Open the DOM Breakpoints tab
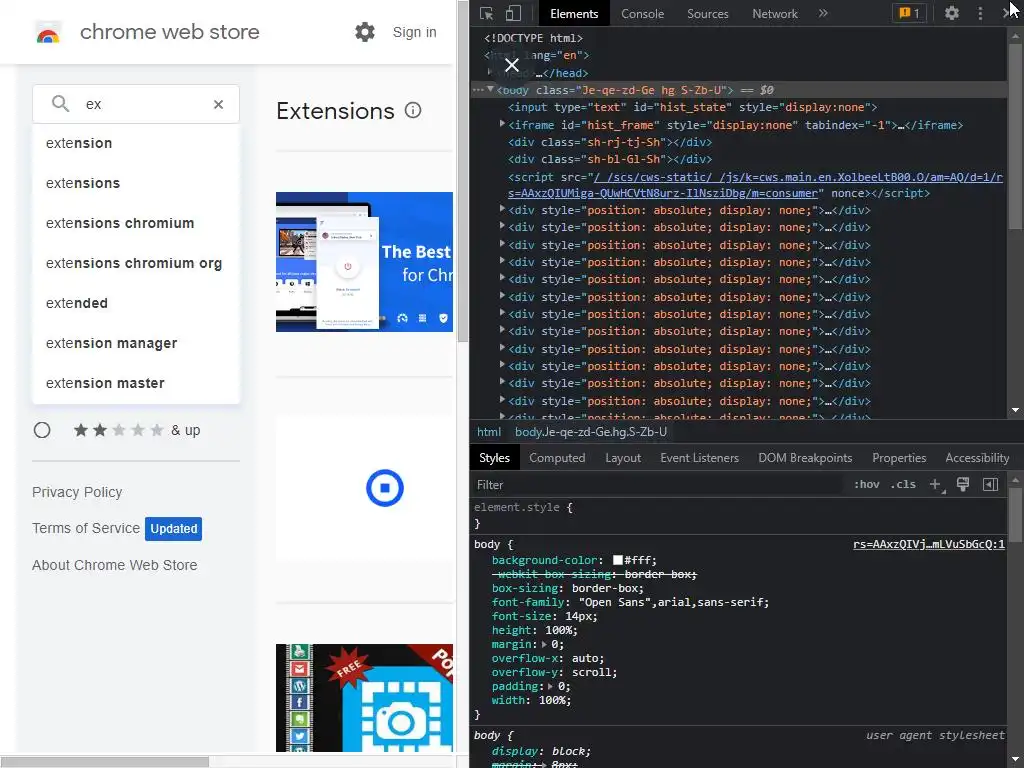 click(805, 458)
